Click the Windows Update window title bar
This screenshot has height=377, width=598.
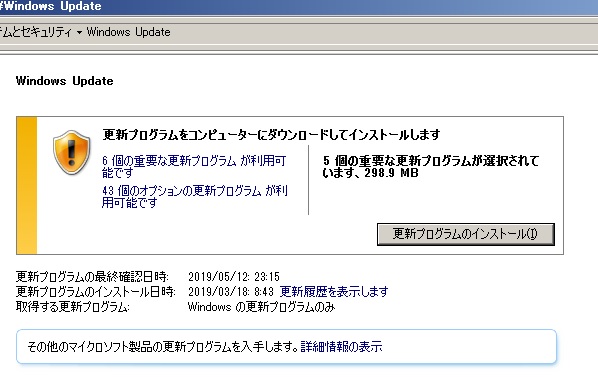299,6
